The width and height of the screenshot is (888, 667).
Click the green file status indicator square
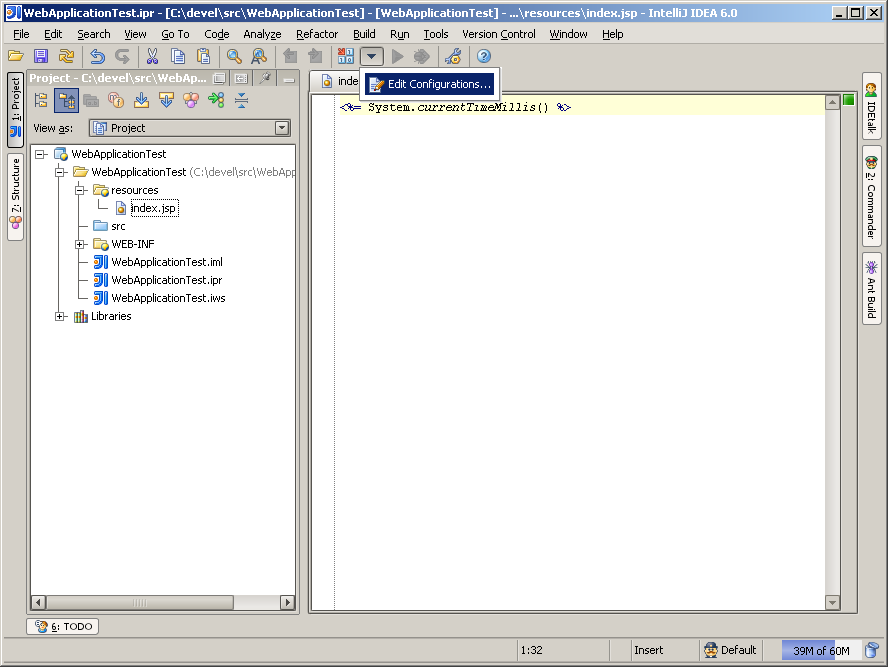click(x=848, y=100)
